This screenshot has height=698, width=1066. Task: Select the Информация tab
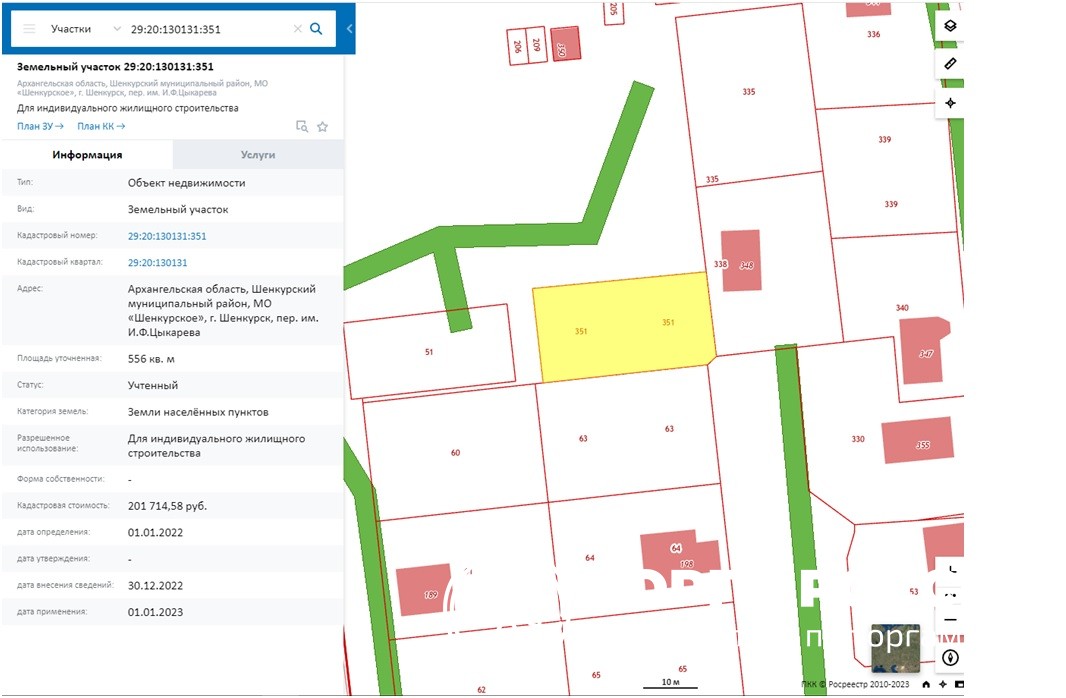[x=87, y=155]
